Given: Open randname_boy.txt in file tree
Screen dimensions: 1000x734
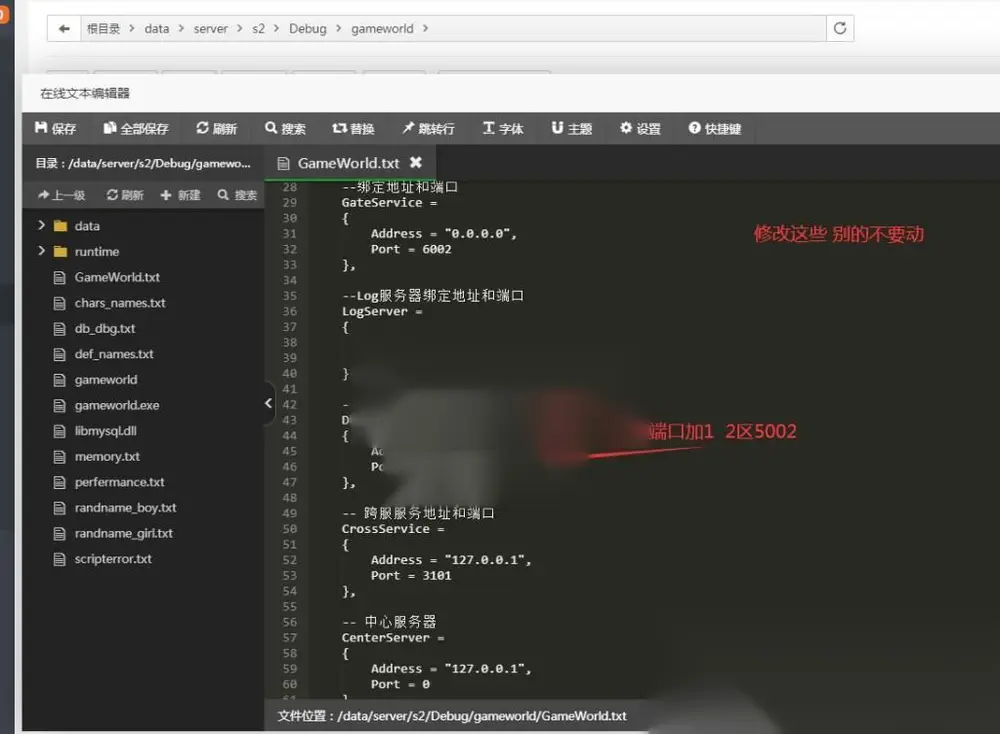Looking at the screenshot, I should pos(125,508).
